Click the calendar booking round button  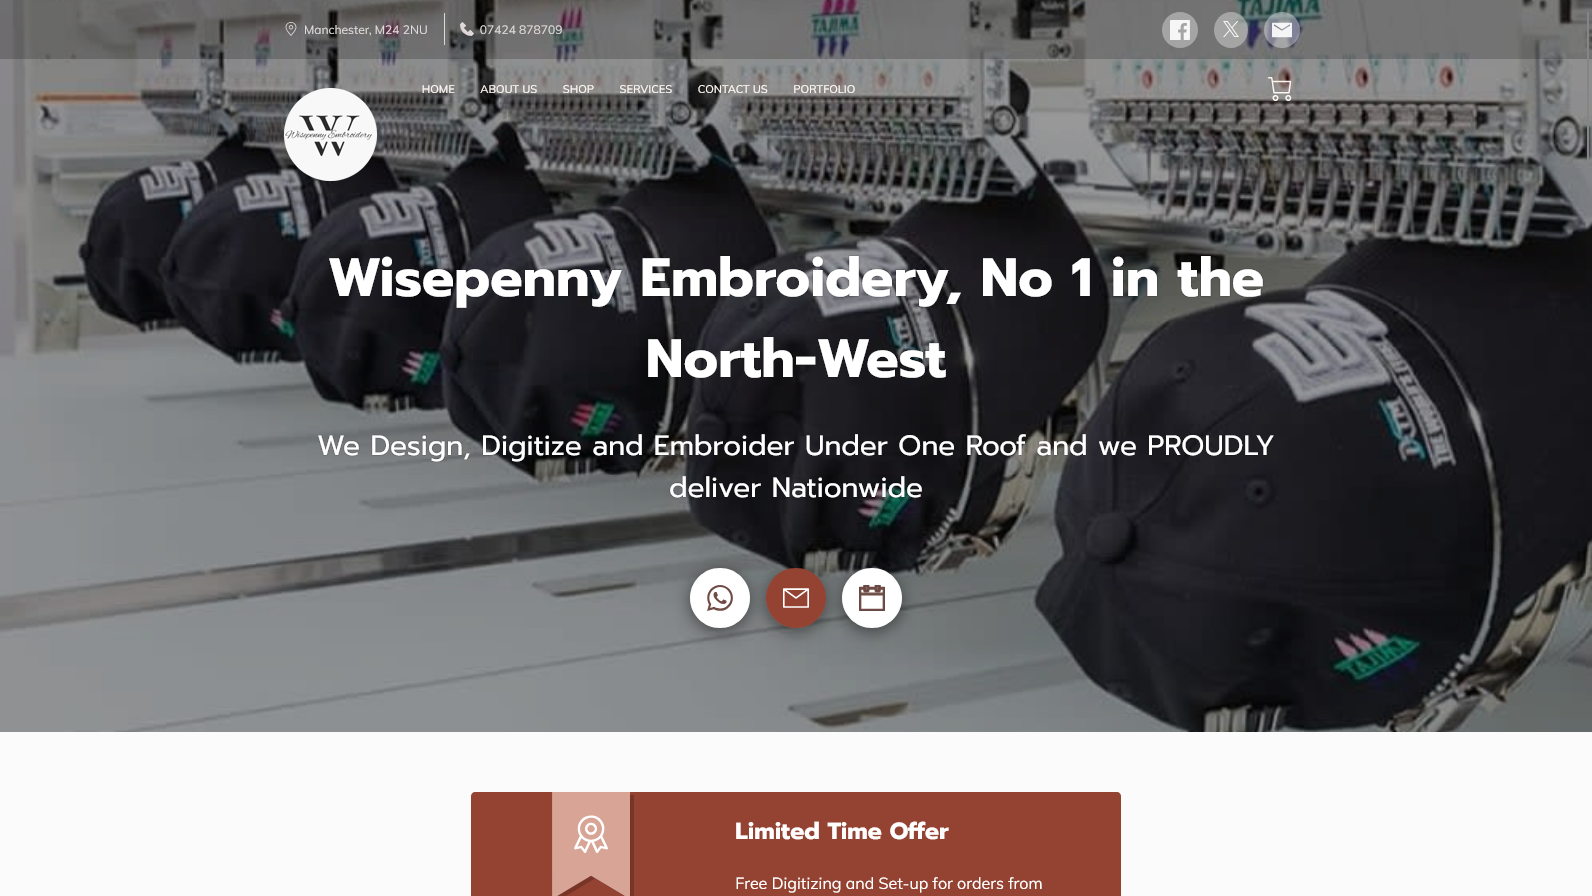tap(872, 598)
